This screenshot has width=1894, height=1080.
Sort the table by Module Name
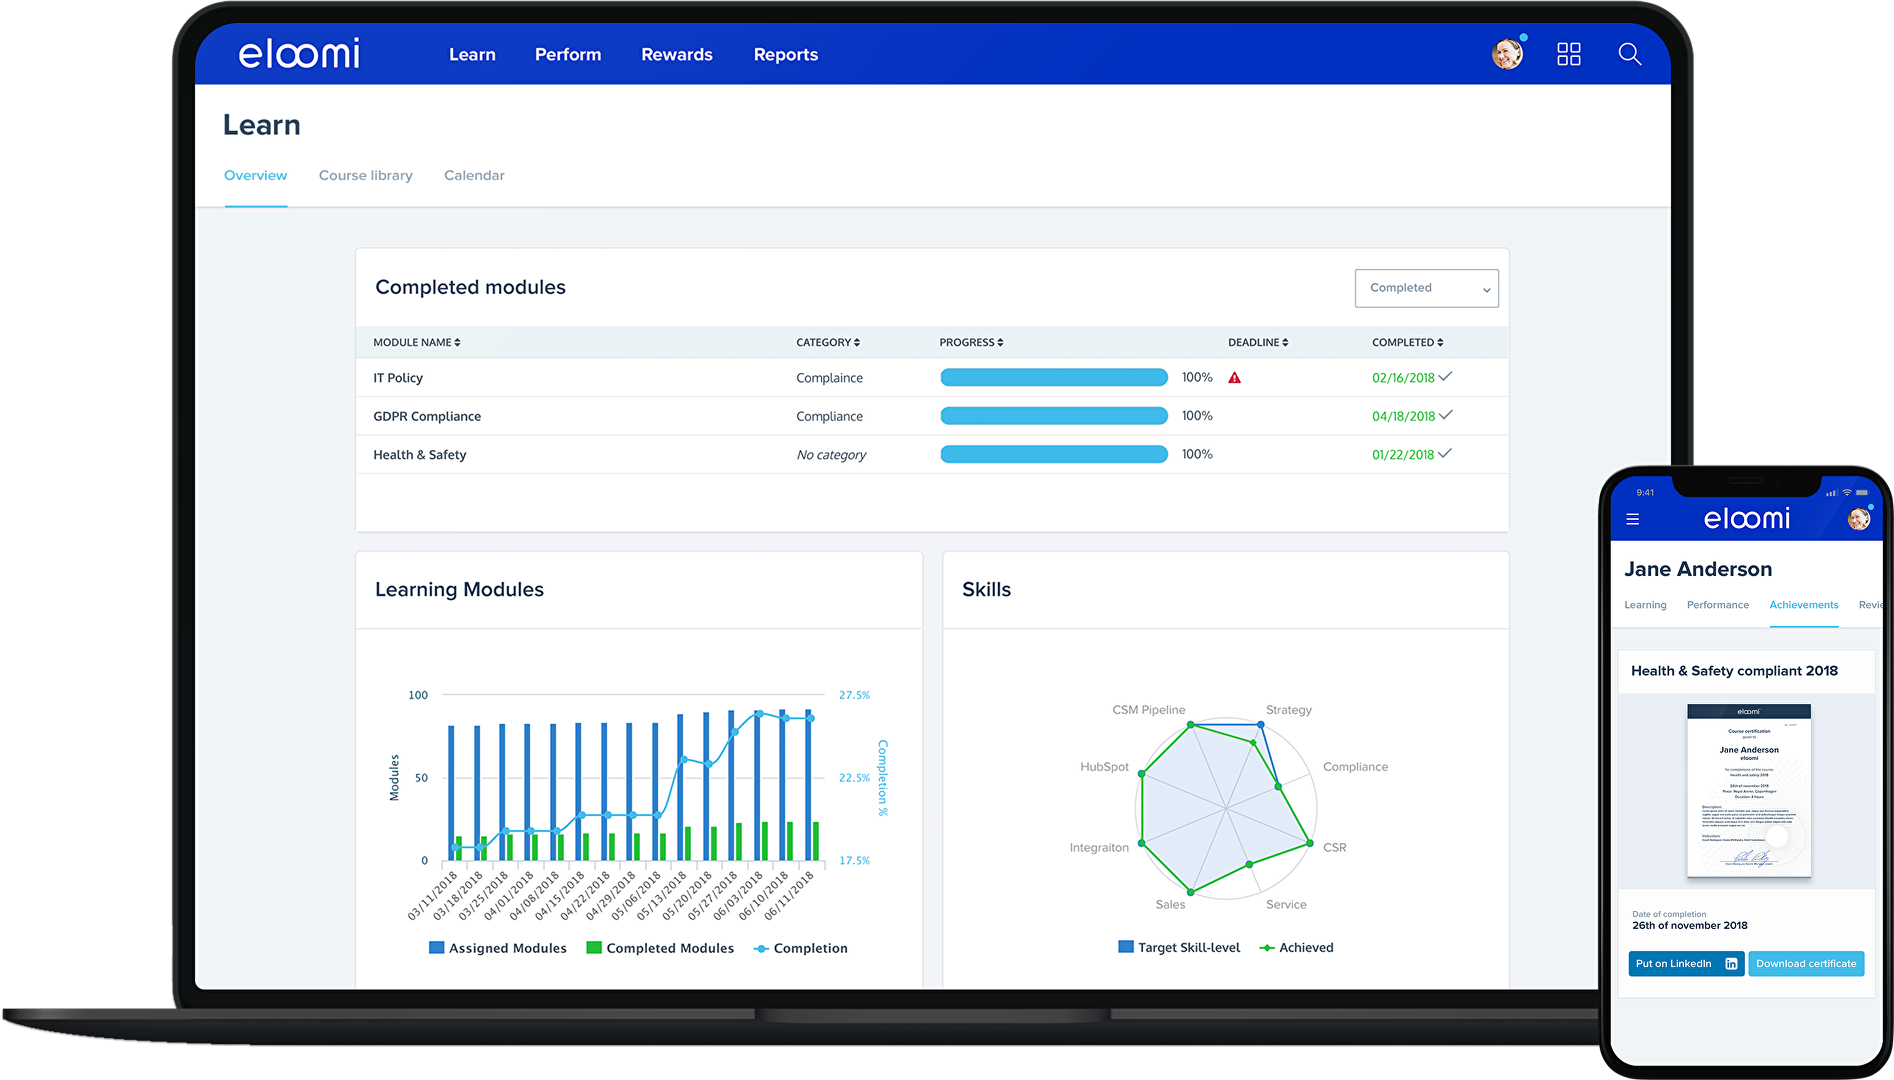tap(416, 342)
